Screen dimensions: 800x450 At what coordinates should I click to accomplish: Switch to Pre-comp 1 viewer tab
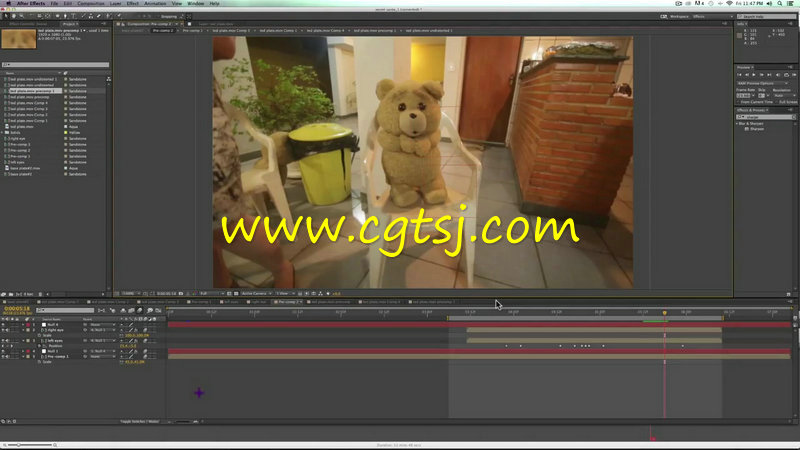[x=193, y=31]
